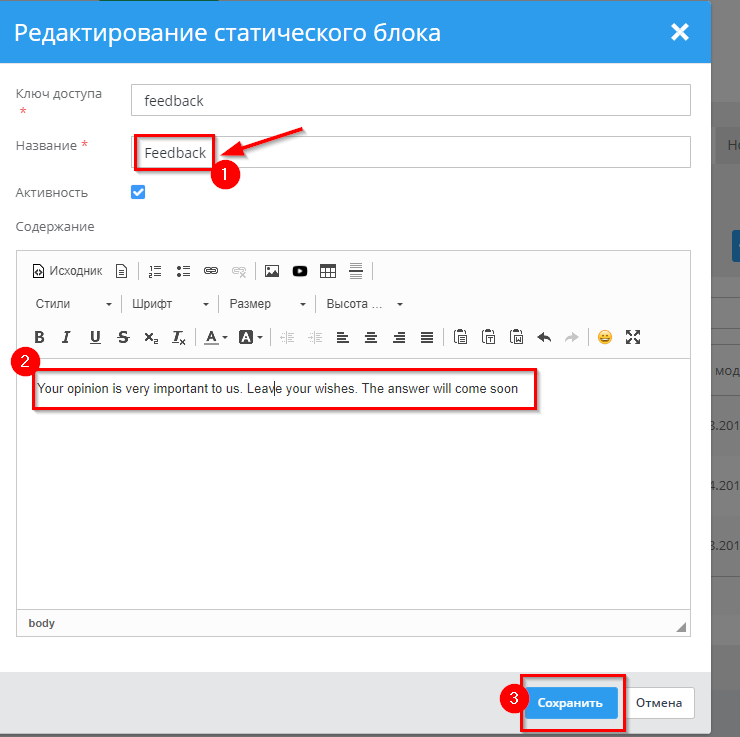Open the text color picker
740x737 pixels.
click(215, 337)
